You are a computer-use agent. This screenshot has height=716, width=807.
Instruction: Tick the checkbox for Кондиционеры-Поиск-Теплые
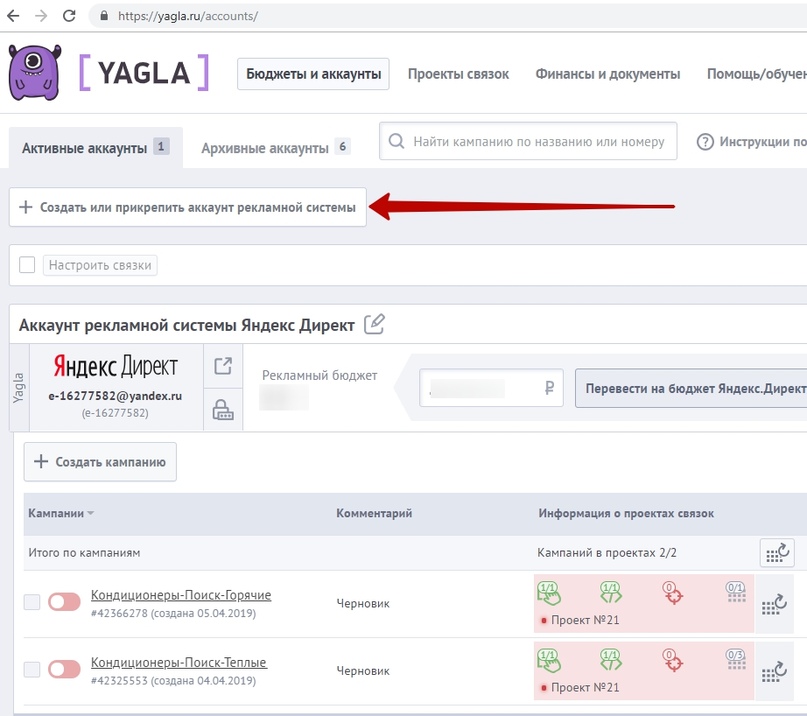(x=32, y=669)
